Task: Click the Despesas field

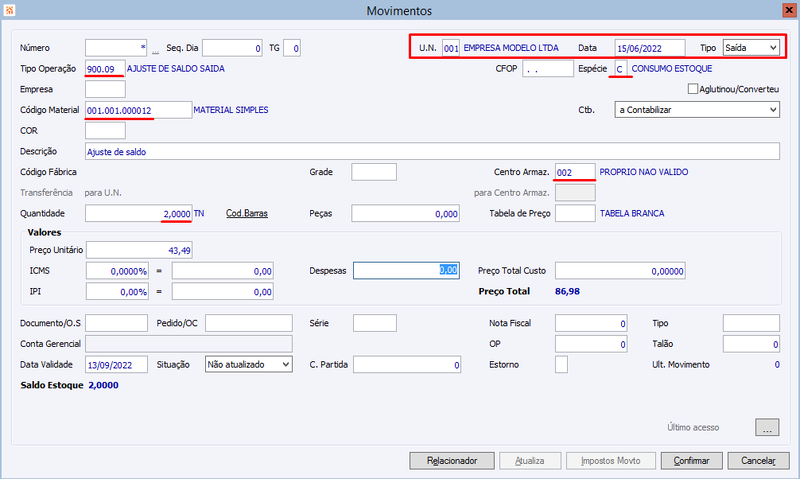Action: coord(406,270)
